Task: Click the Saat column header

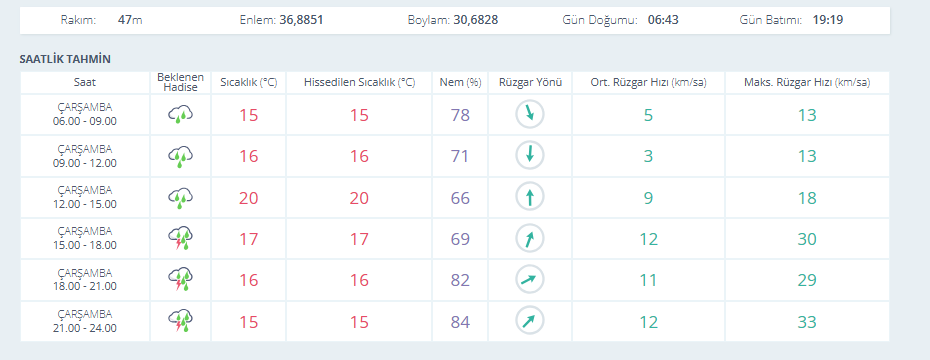Action: click(85, 82)
